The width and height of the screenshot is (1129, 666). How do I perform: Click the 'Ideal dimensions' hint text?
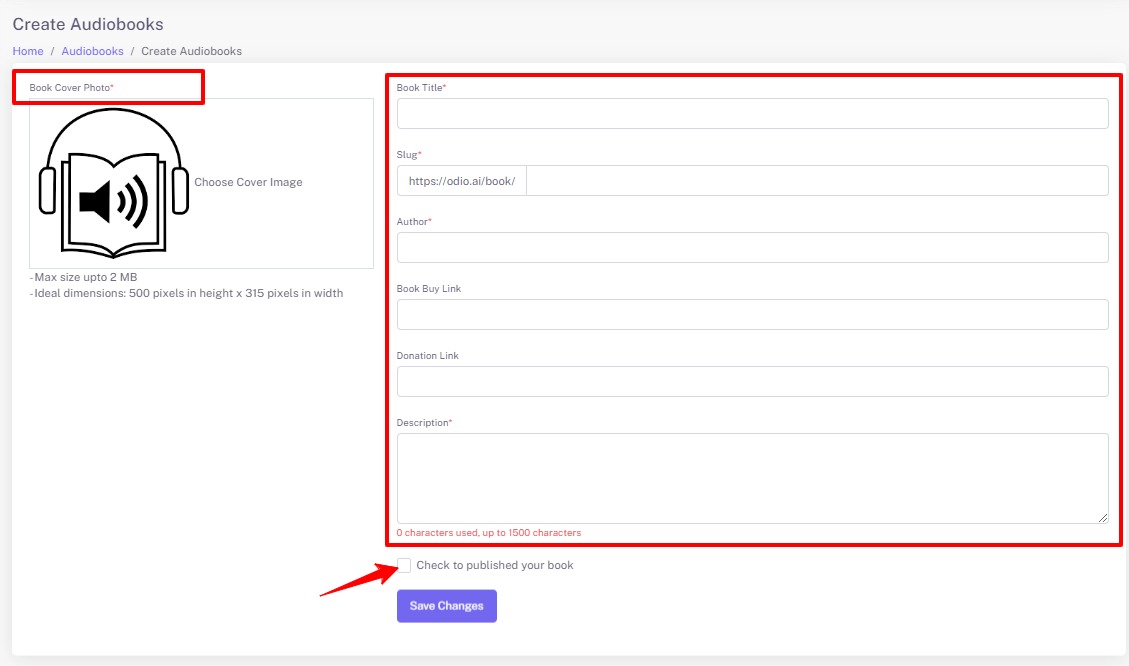[186, 293]
